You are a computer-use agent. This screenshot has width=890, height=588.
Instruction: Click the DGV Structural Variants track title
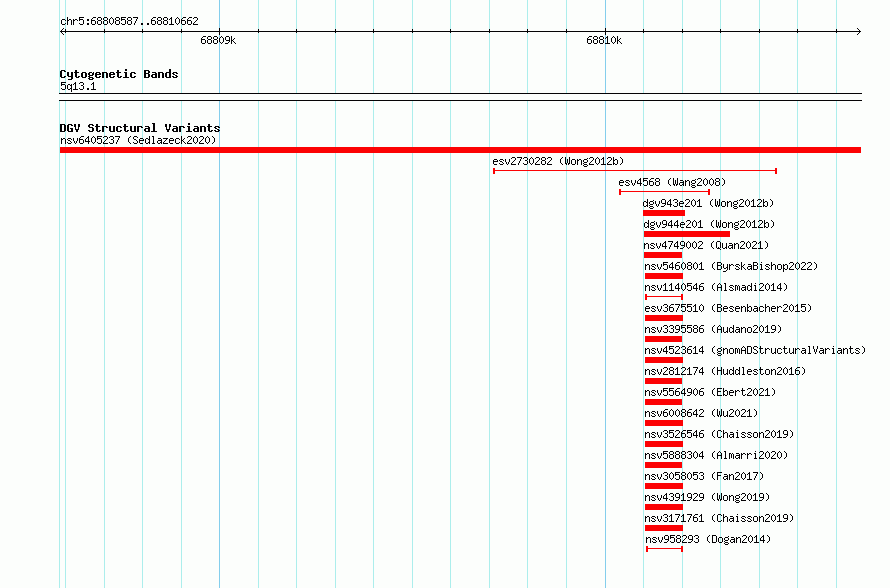click(140, 128)
